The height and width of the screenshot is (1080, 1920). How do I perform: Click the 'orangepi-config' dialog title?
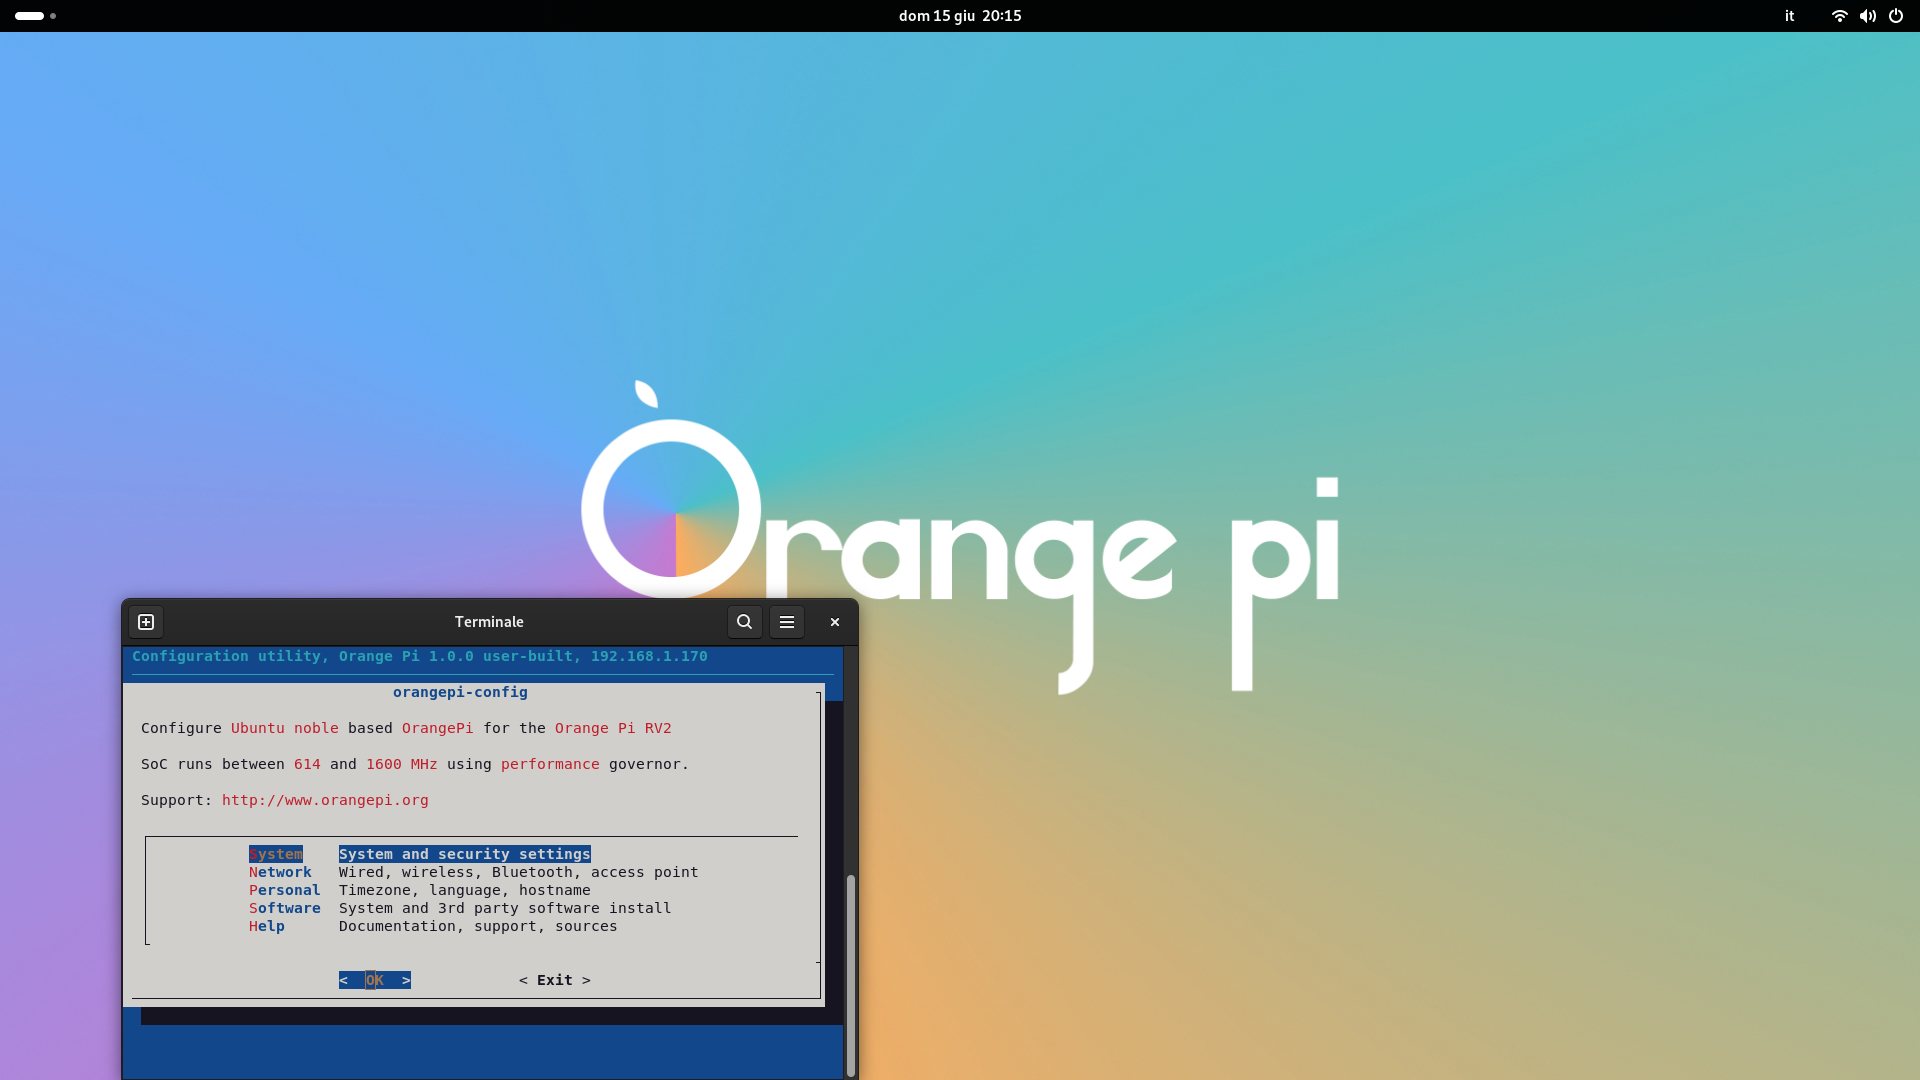click(460, 692)
